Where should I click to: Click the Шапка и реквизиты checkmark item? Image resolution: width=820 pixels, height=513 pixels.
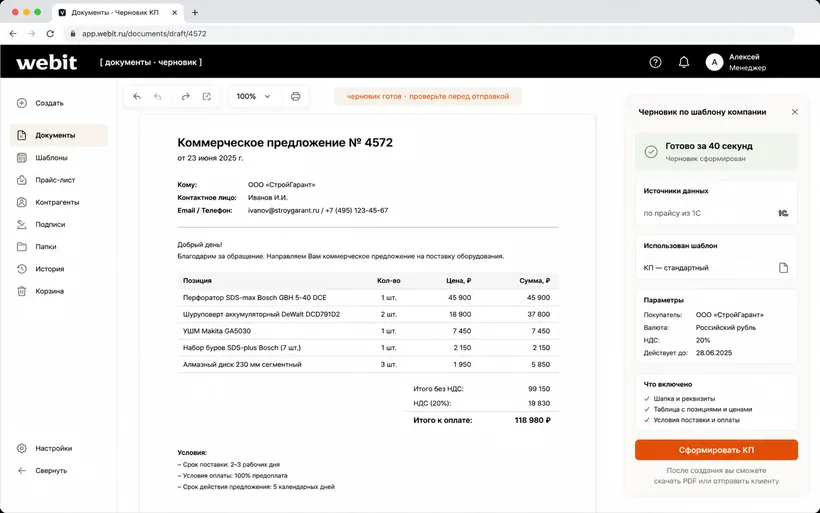point(680,398)
